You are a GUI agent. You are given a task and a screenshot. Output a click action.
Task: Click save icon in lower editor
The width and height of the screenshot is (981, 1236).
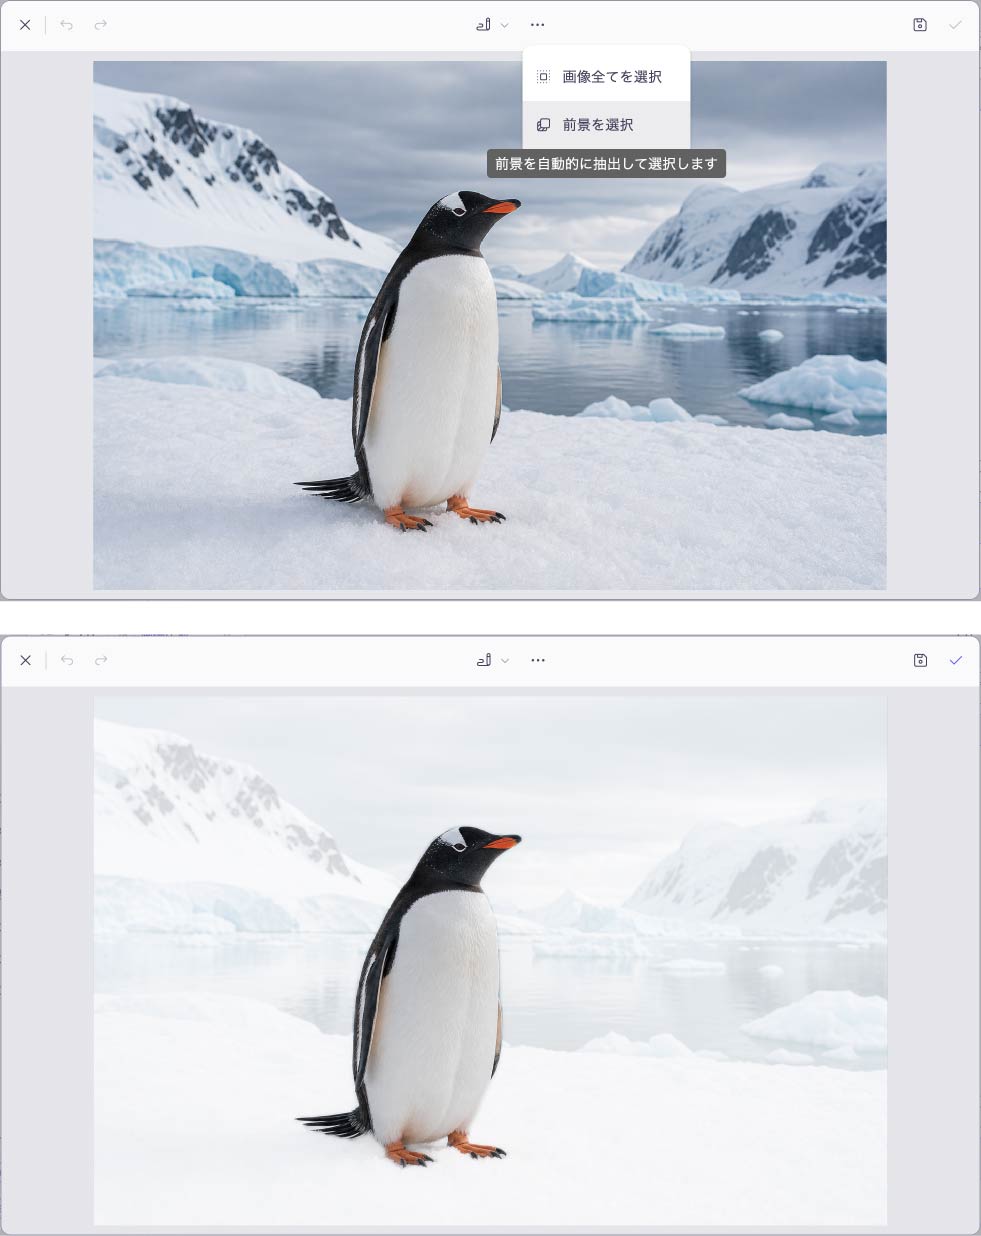click(921, 660)
